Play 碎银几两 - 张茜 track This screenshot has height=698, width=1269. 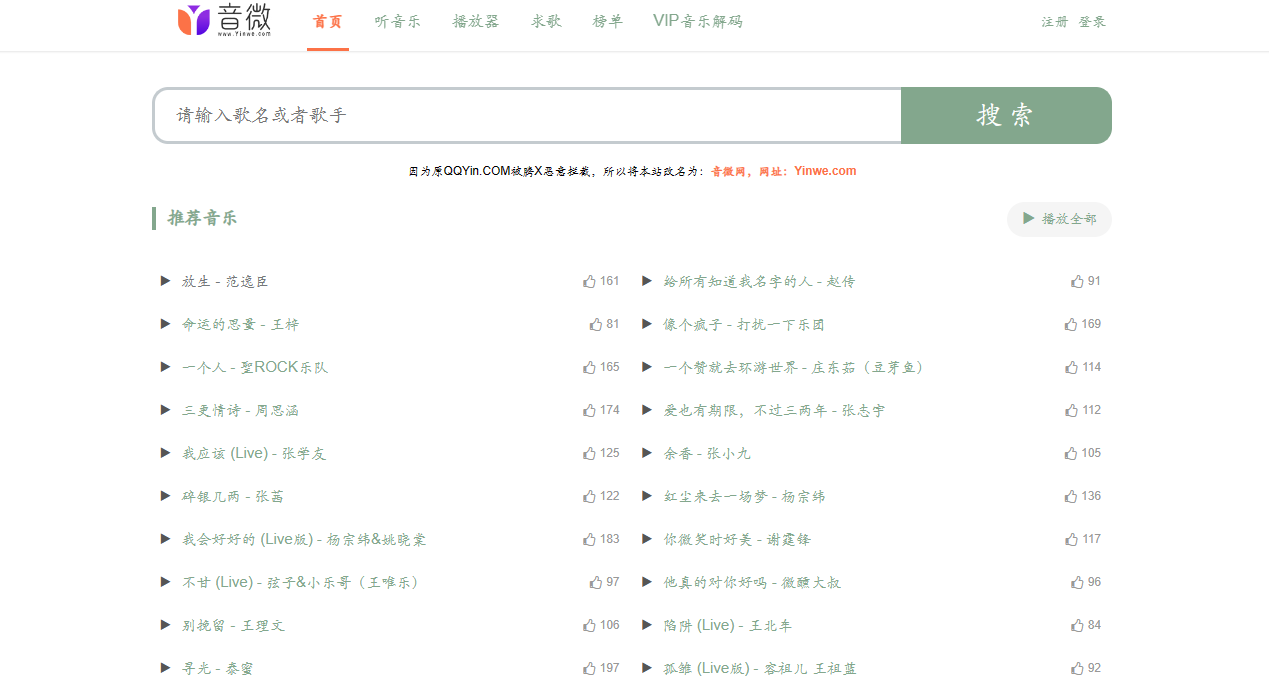165,496
